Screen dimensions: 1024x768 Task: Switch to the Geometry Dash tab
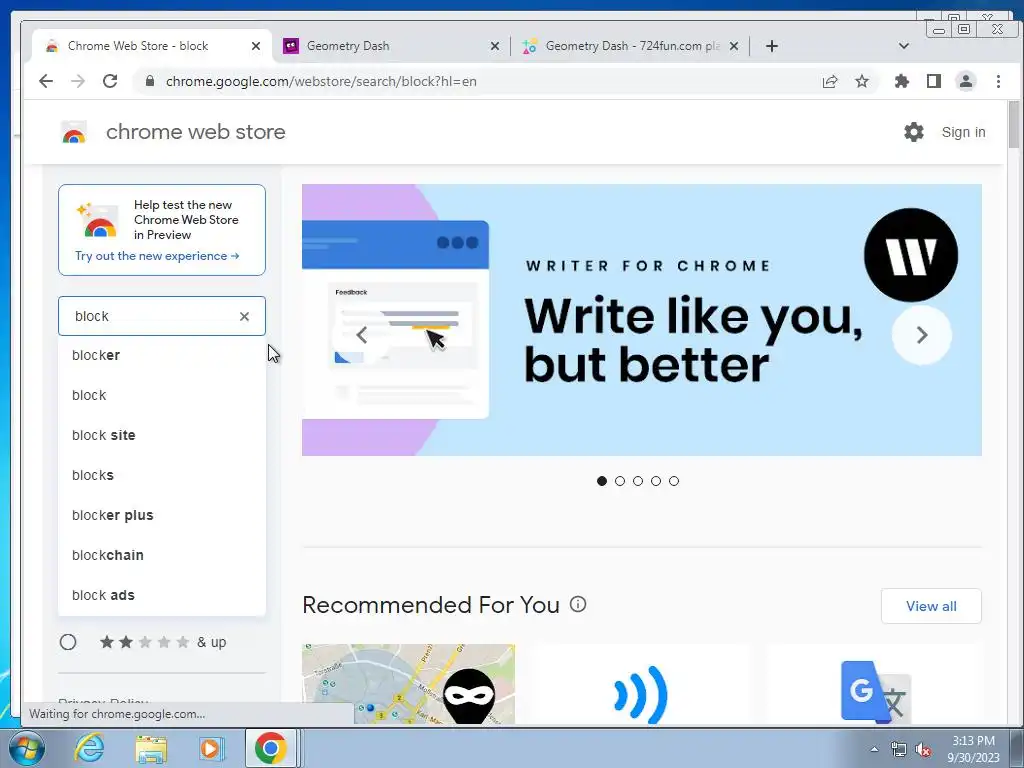coord(391,46)
